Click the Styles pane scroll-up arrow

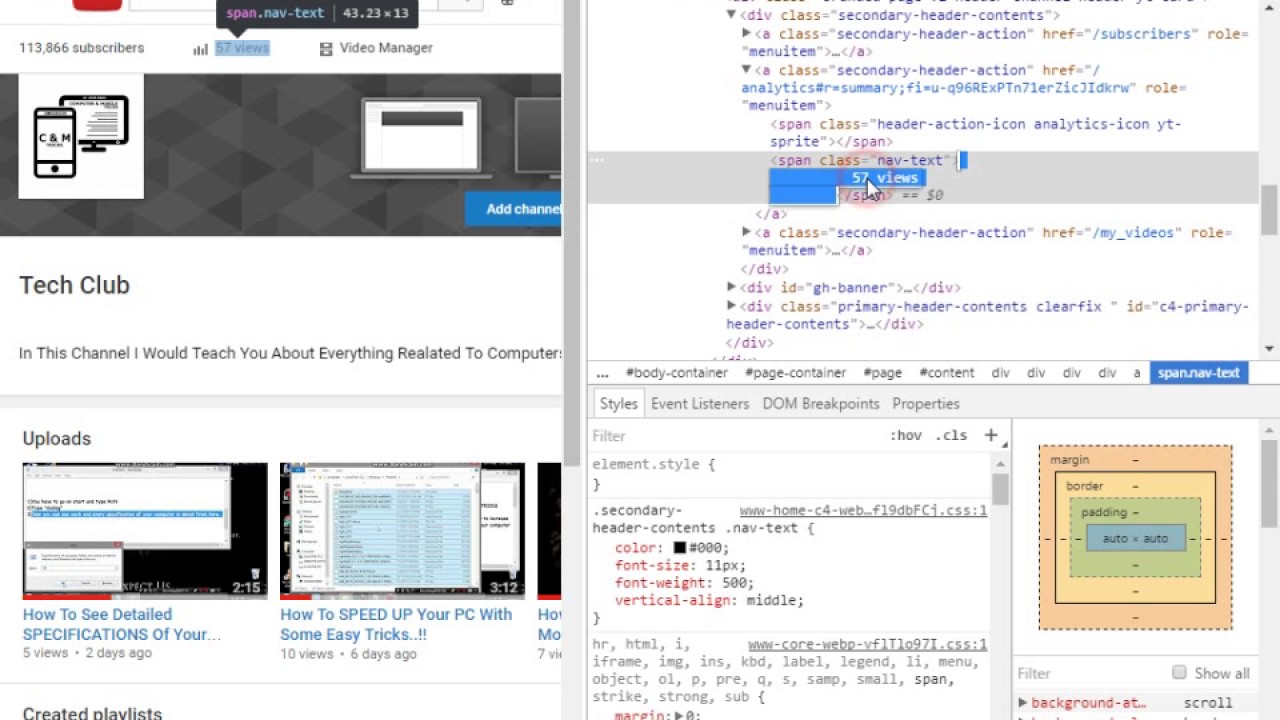1001,464
